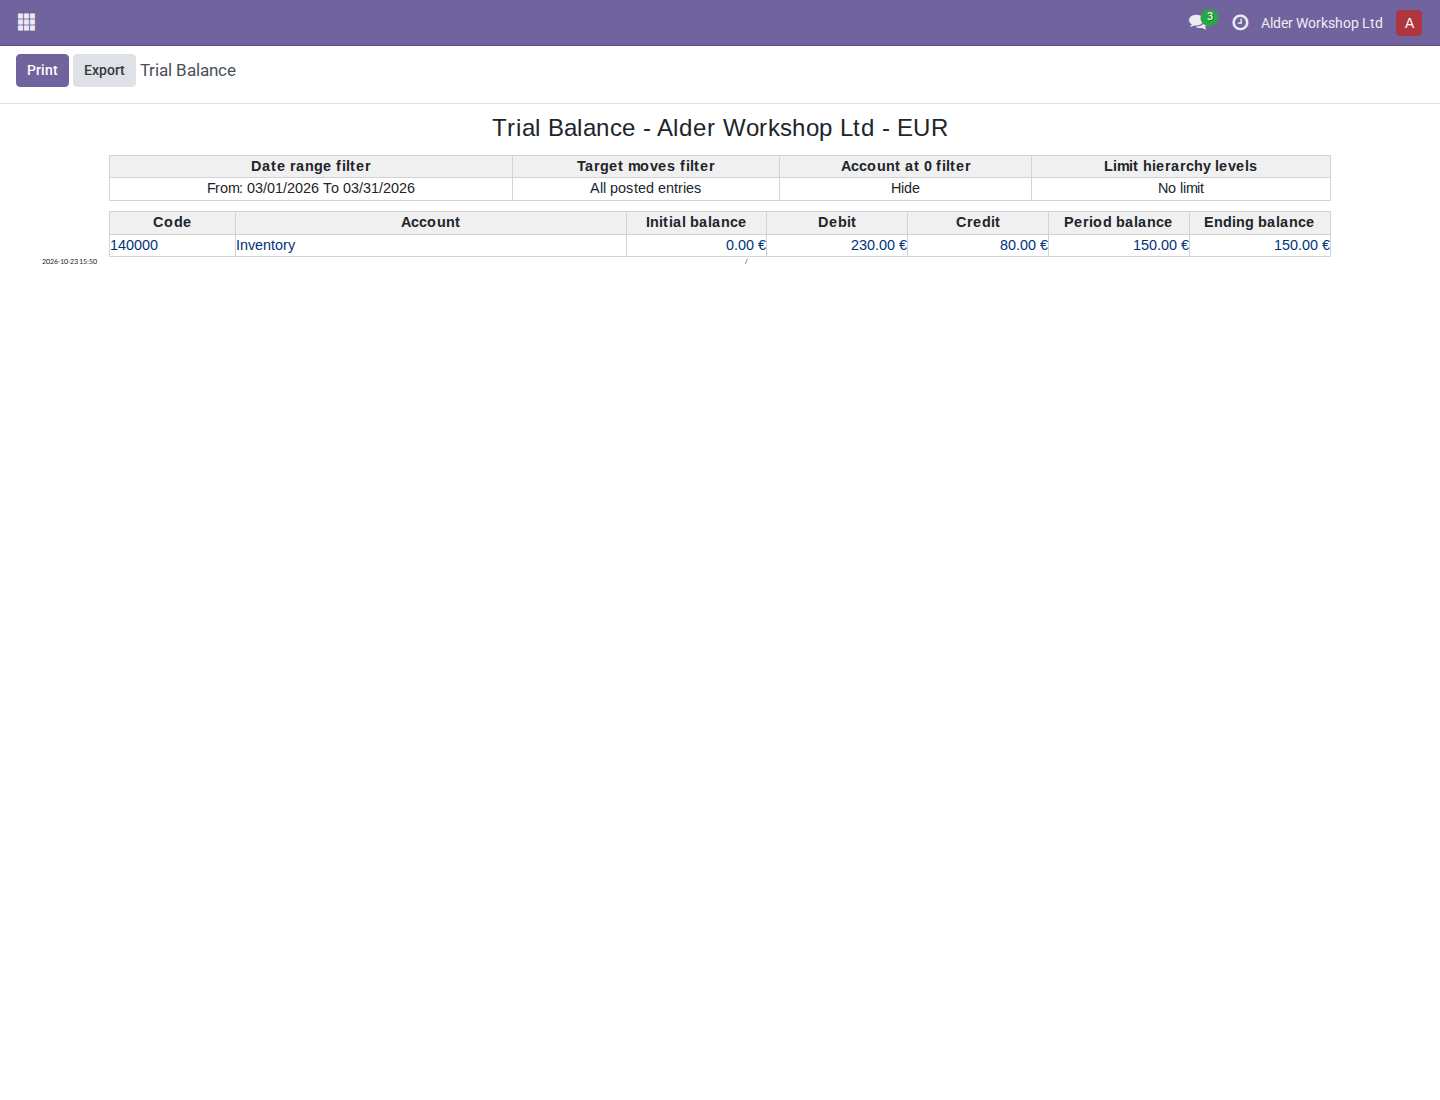Switch company via Alder Workshop Ltd
1440x1100 pixels.
[x=1322, y=23]
